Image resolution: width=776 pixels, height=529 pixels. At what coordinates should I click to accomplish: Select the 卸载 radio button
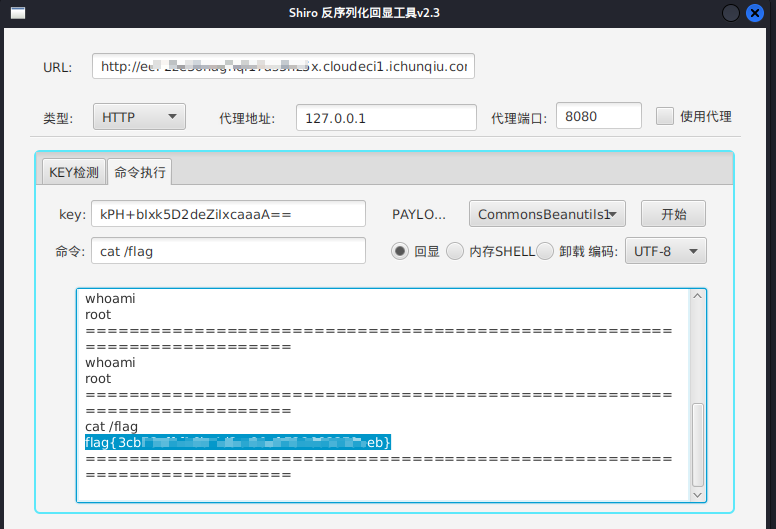coord(544,251)
